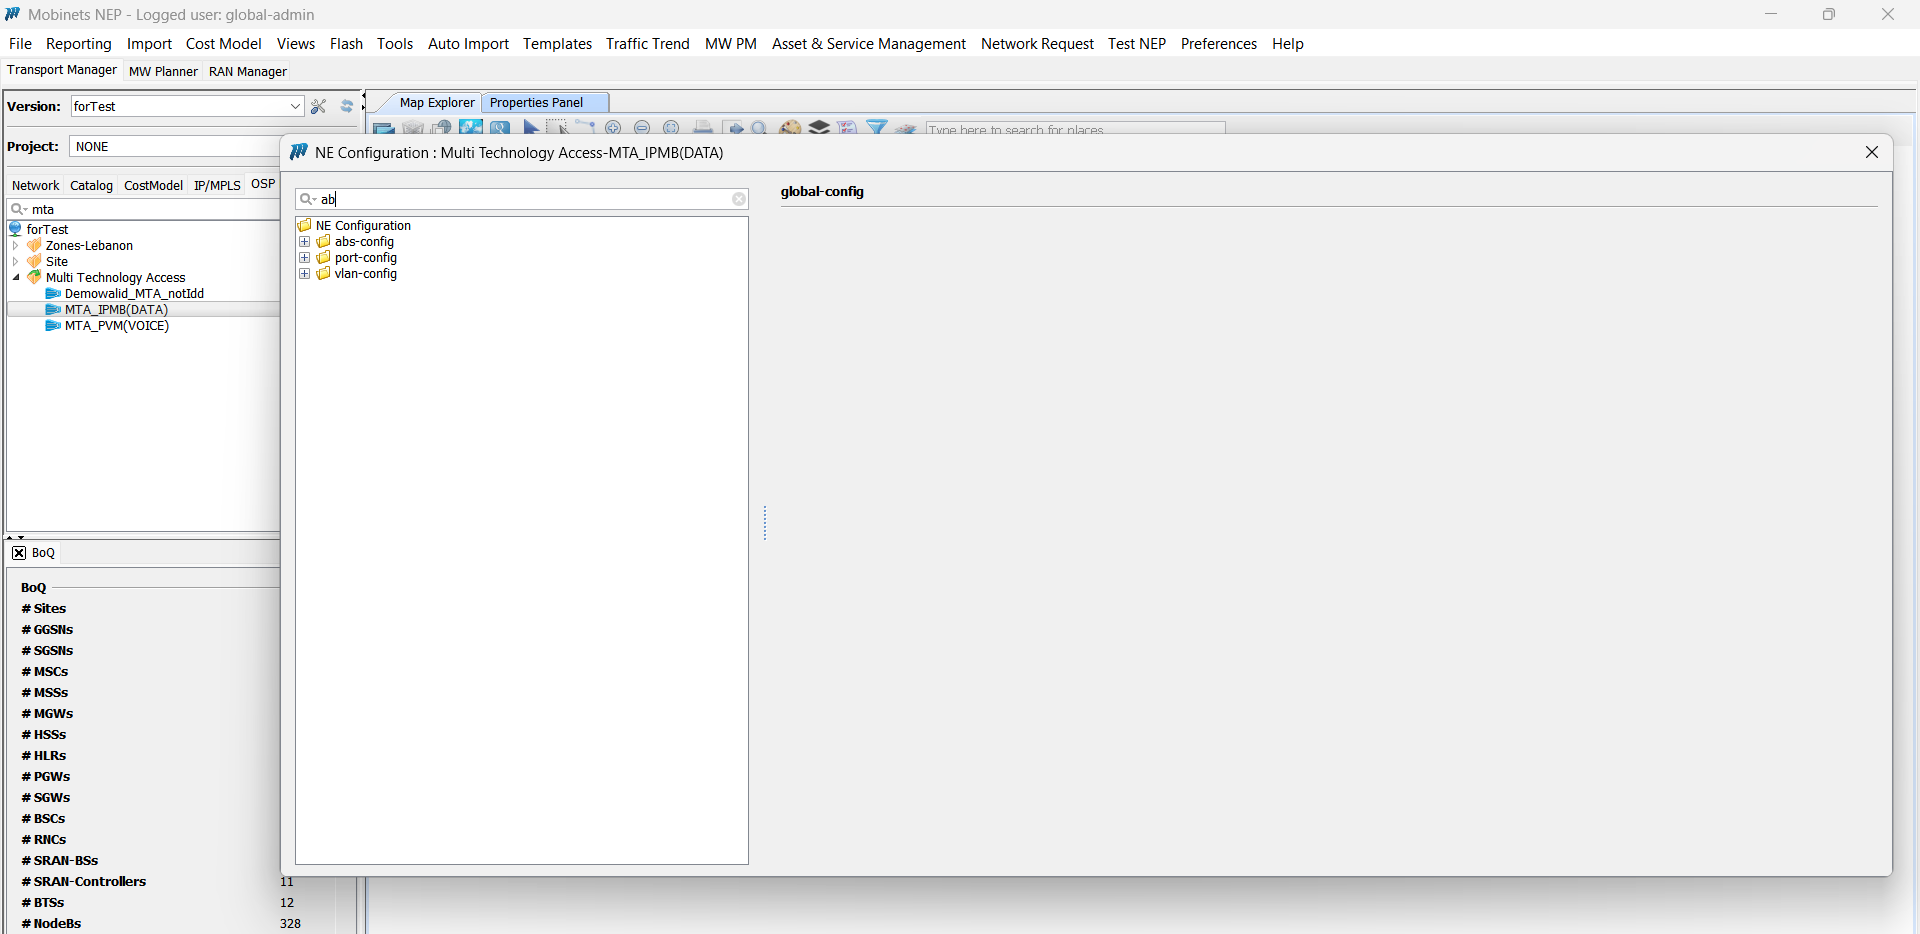Click the version tools wrench icon
The width and height of the screenshot is (1920, 934).
[319, 107]
